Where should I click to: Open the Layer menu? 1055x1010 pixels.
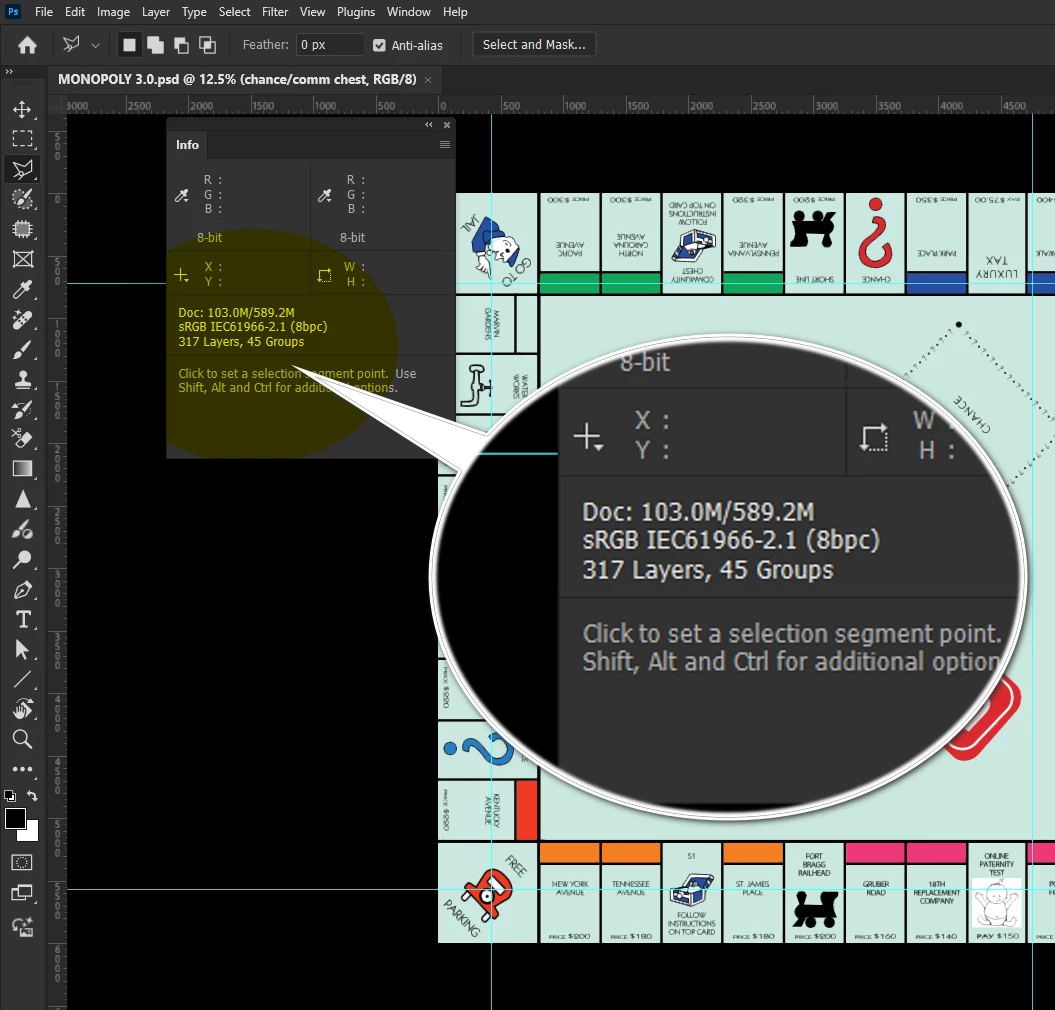point(155,12)
